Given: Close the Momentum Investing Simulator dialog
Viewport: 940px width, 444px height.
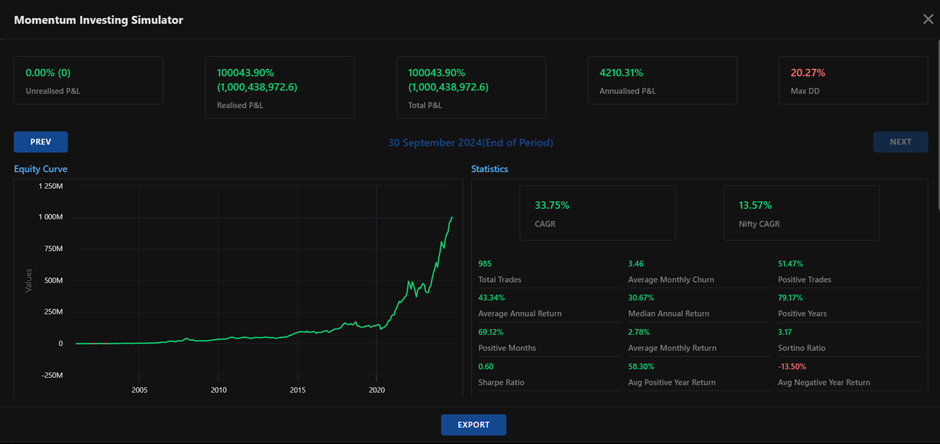Looking at the screenshot, I should pos(926,19).
